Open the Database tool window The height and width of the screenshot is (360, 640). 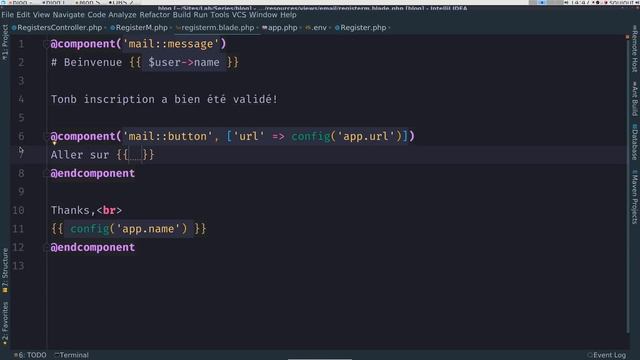click(635, 142)
